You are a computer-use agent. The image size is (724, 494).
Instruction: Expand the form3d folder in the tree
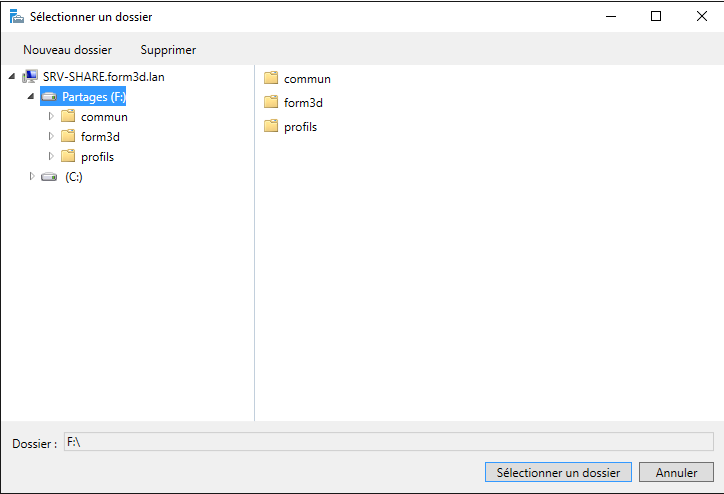coord(51,136)
